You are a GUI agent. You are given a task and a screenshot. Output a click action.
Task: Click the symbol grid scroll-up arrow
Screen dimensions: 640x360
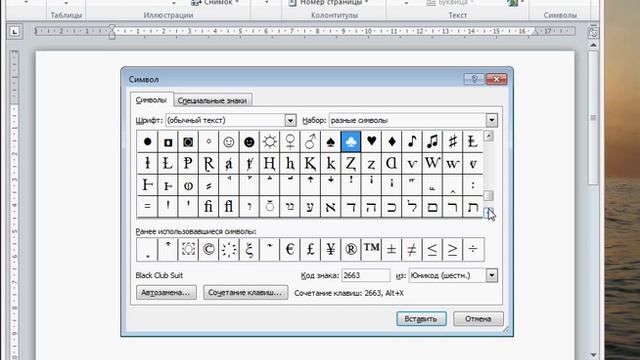pos(489,136)
